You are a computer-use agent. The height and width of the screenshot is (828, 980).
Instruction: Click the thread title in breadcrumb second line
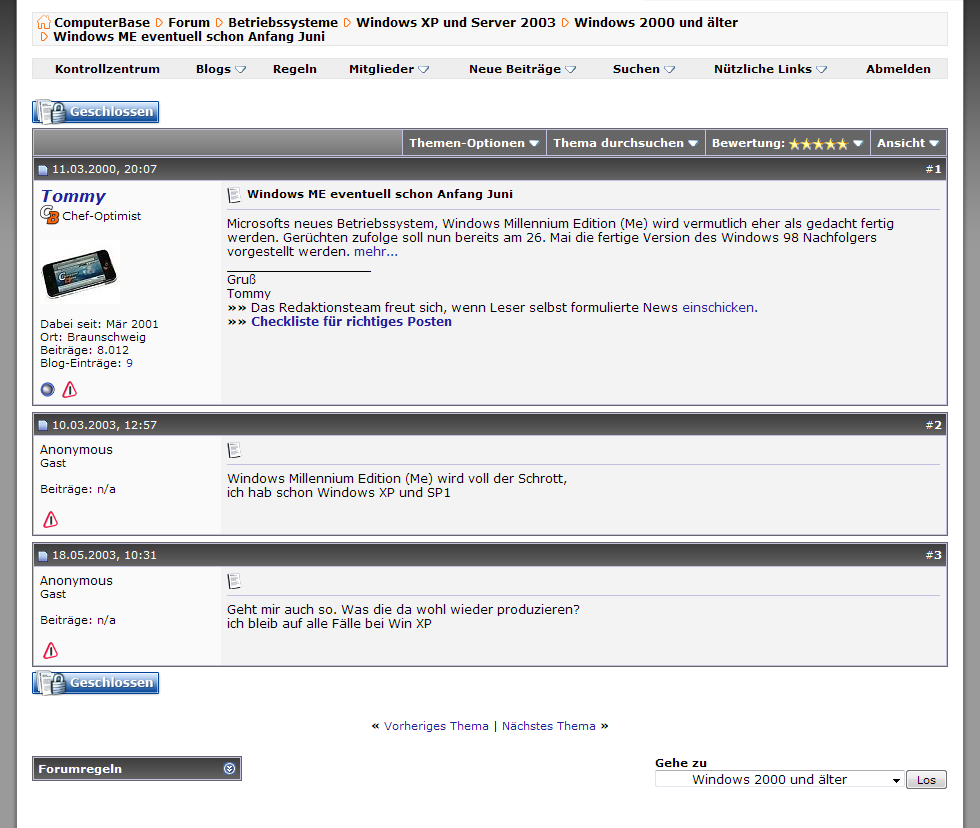click(189, 37)
